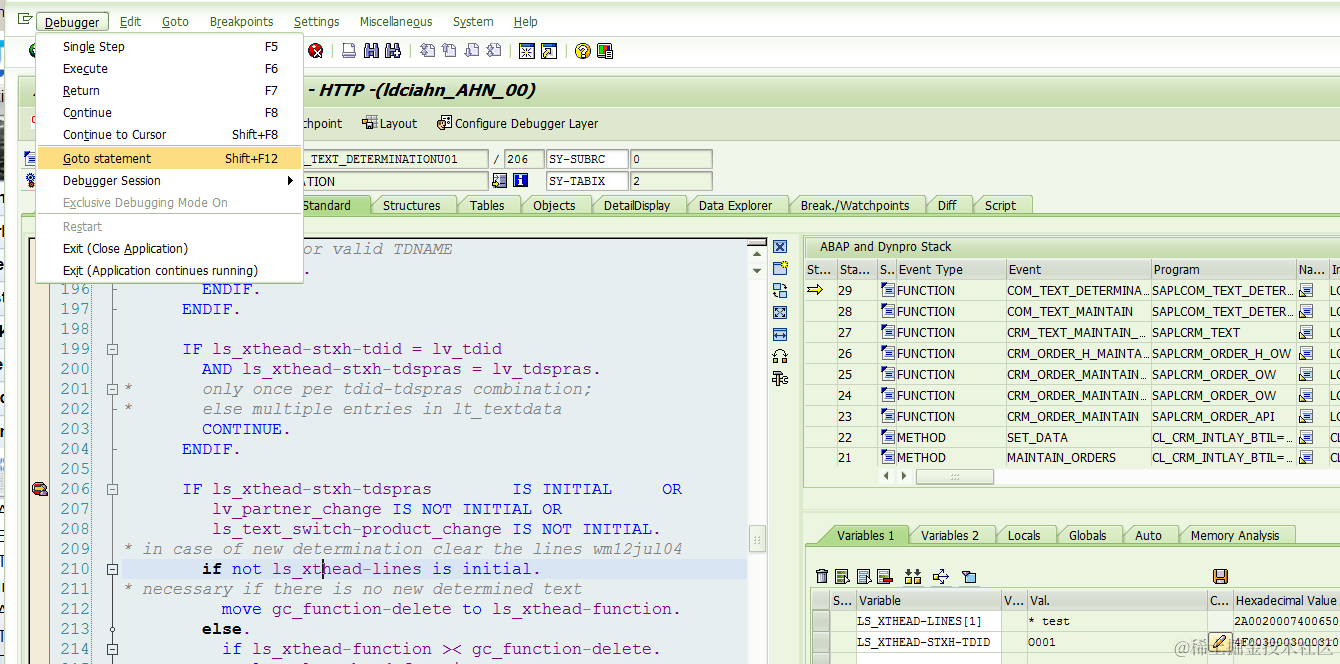Select Exit (Close Application)

[169, 248]
